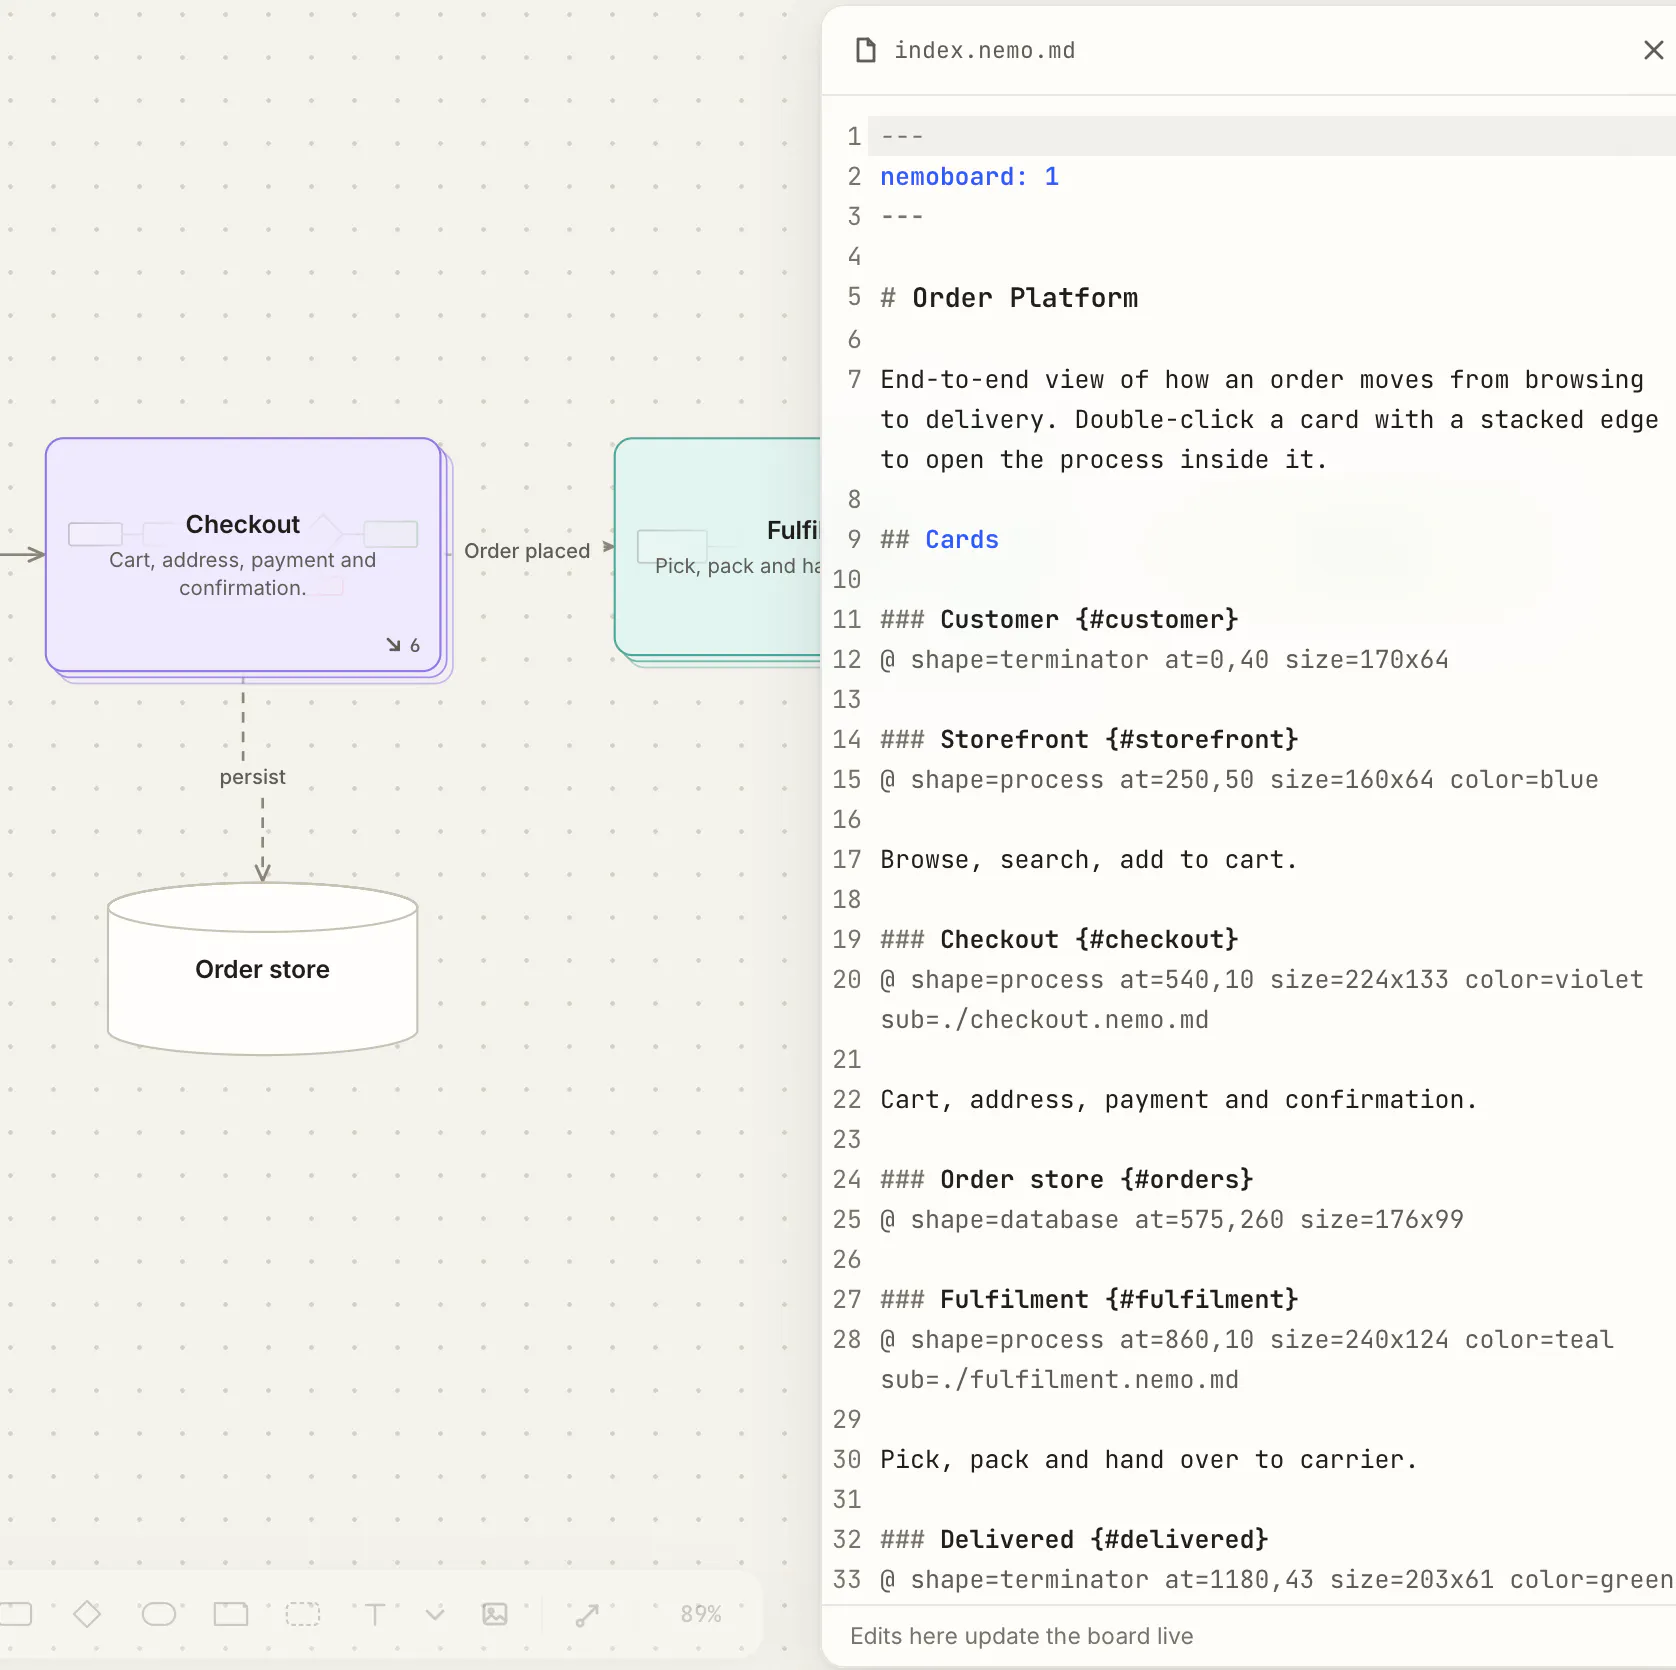This screenshot has width=1676, height=1670.
Task: Select the card shape tool with notched corner
Action: [x=231, y=1614]
